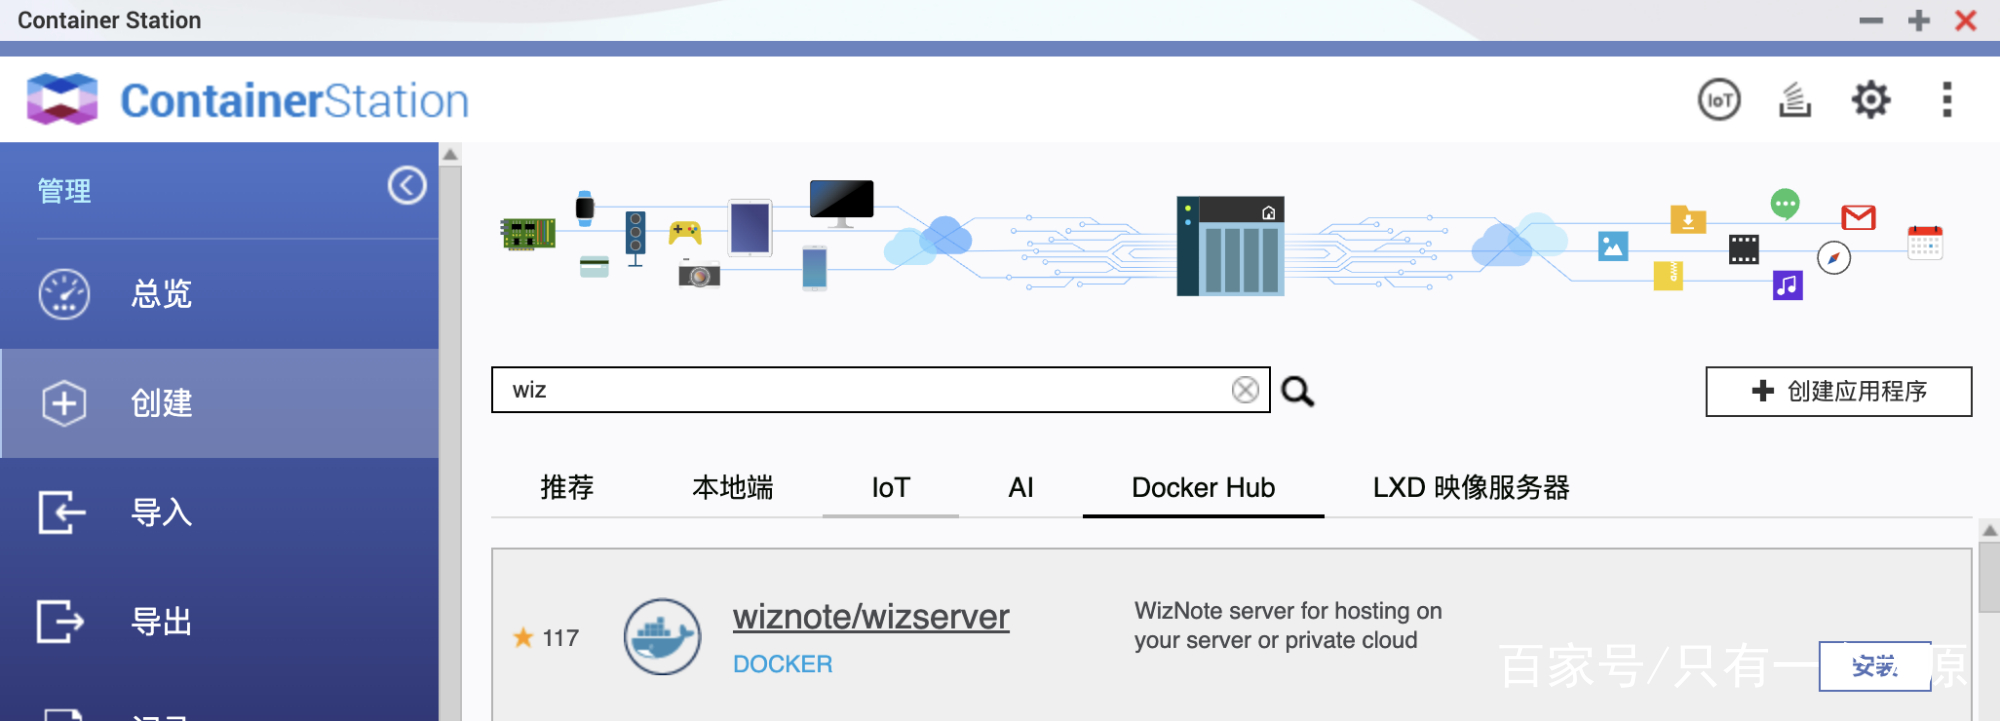The image size is (2000, 721).
Task: Minimize the Container Station window
Action: (1871, 21)
